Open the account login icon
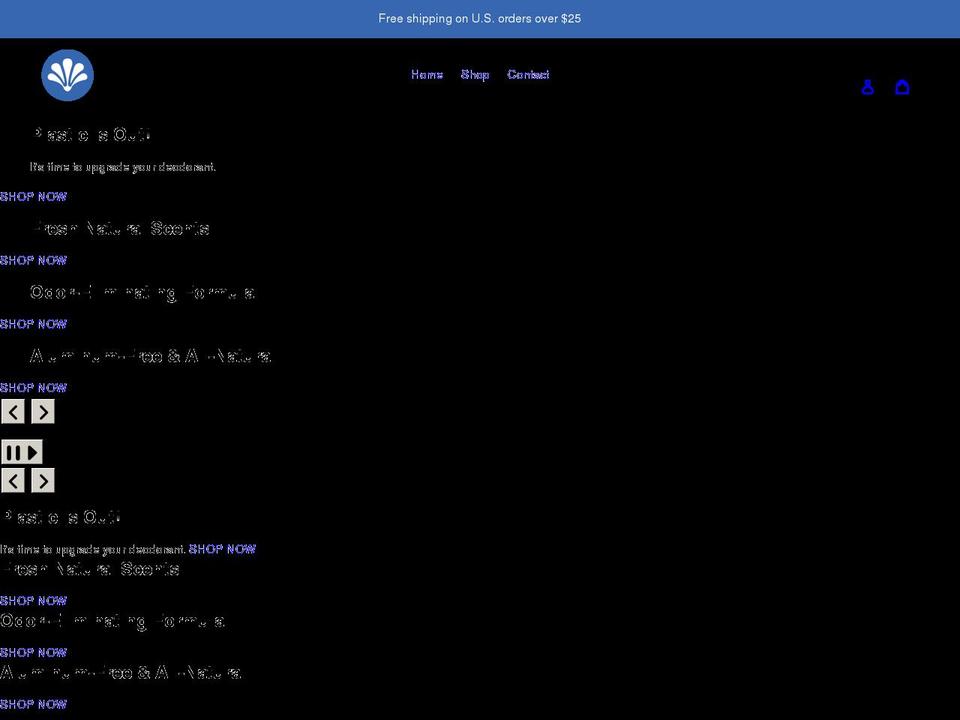Image resolution: width=960 pixels, height=720 pixels. [x=867, y=88]
